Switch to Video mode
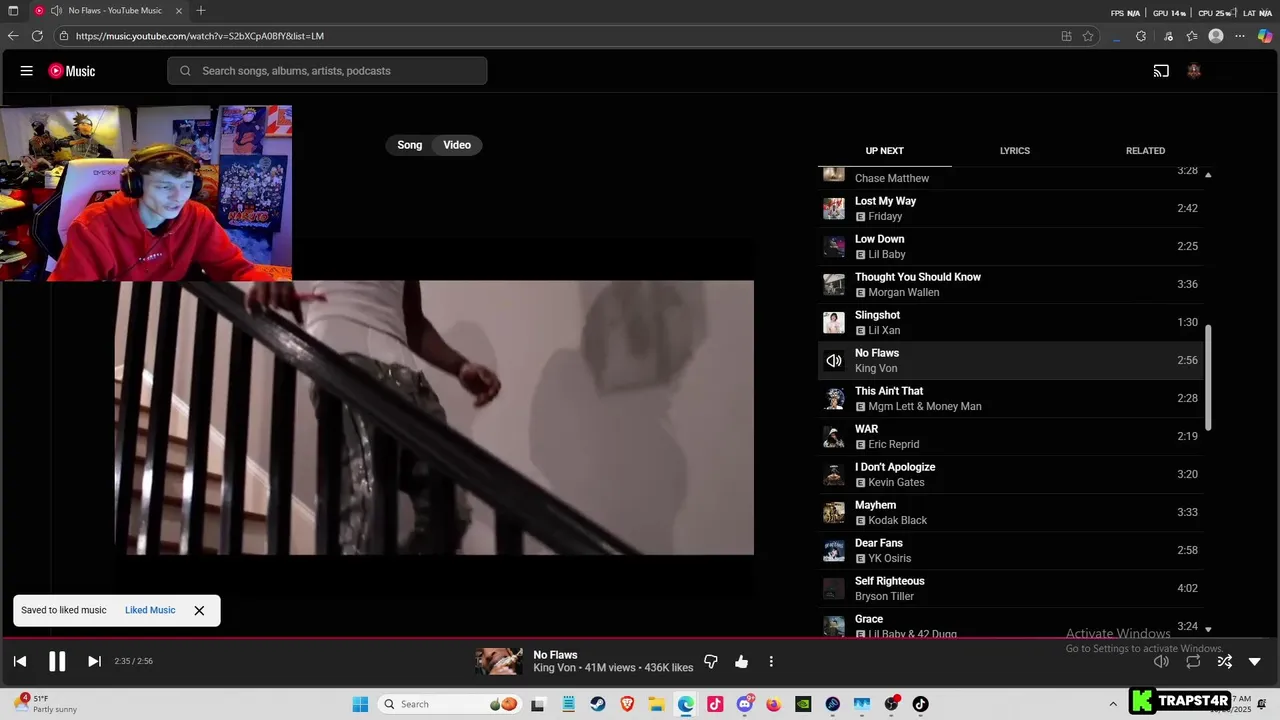This screenshot has width=1280, height=720. coord(457,145)
